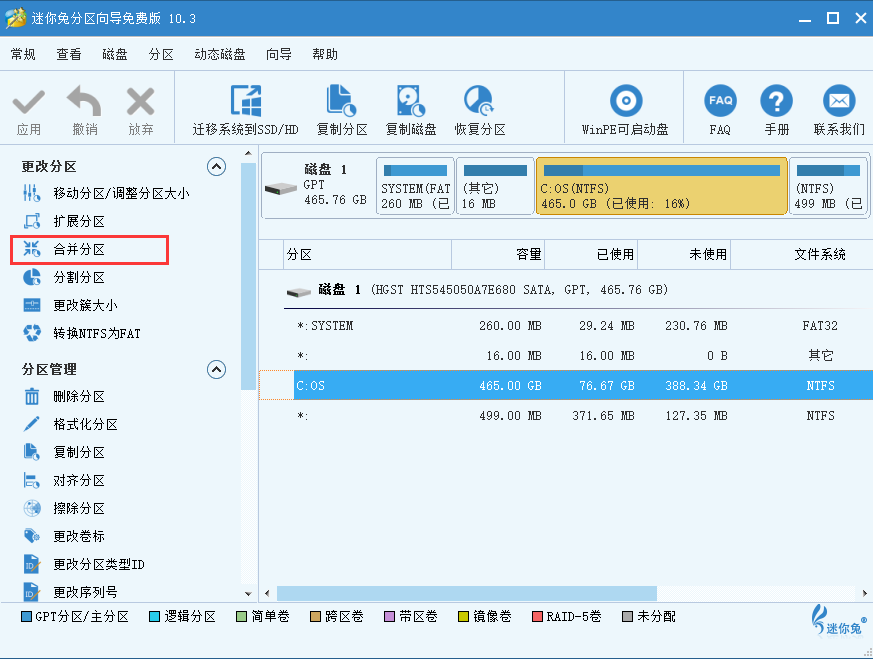Select the C:OS partition row

567,385
